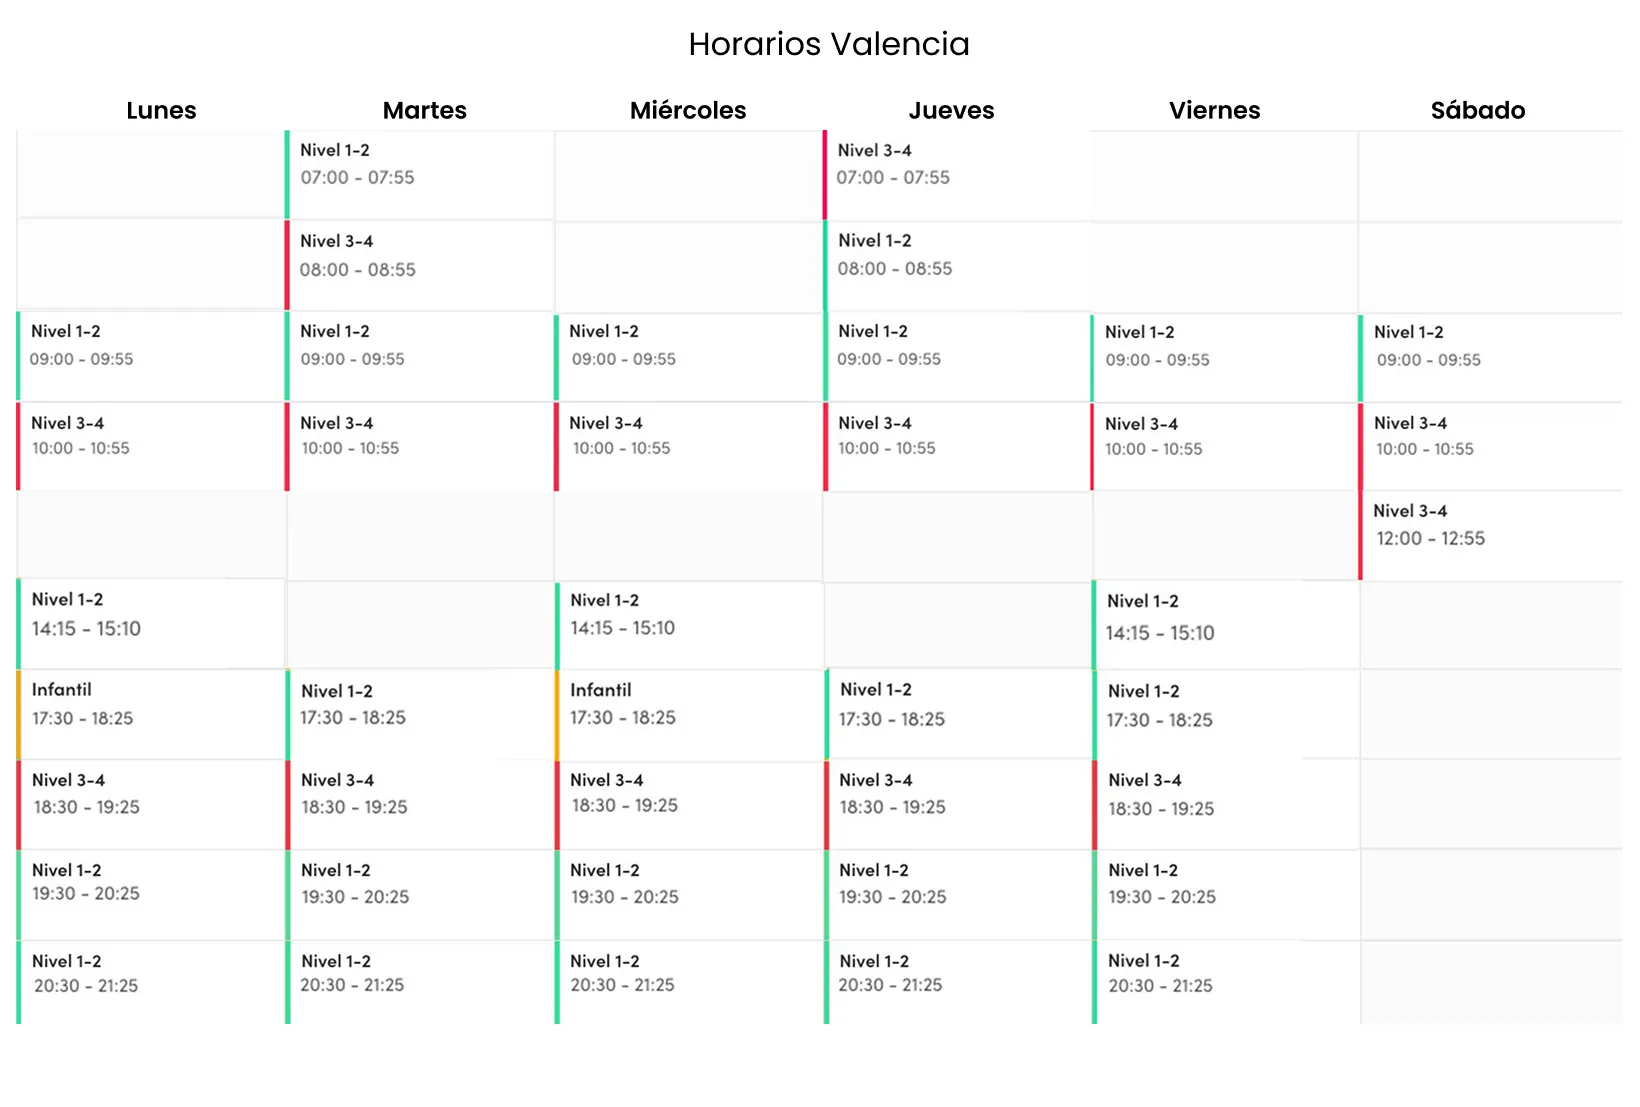Pick Viernes Nivel 1-2 class at 14:15
The image size is (1640, 1107).
point(1225,625)
